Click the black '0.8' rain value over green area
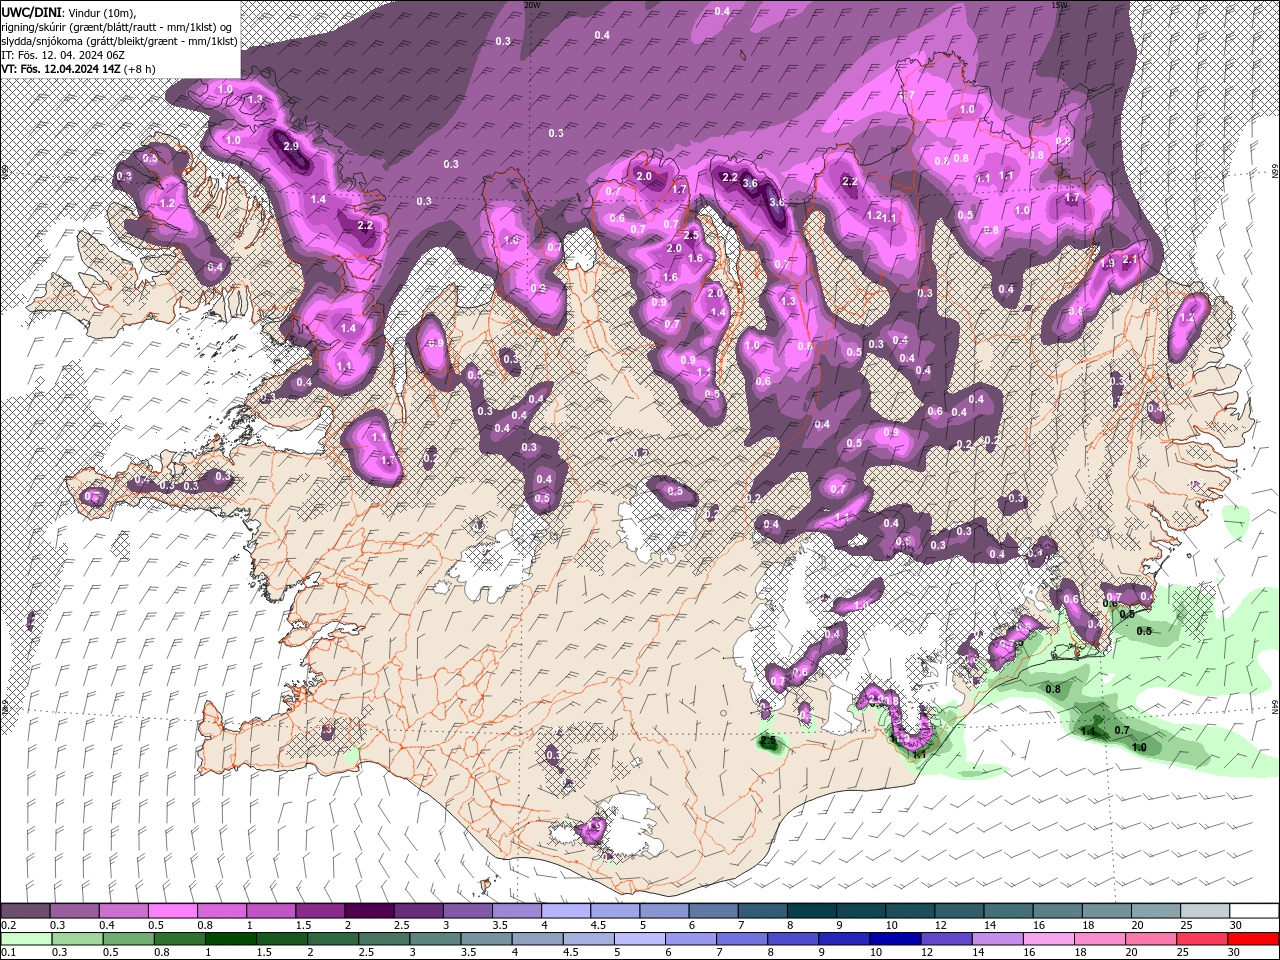The image size is (1280, 960). point(1052,689)
